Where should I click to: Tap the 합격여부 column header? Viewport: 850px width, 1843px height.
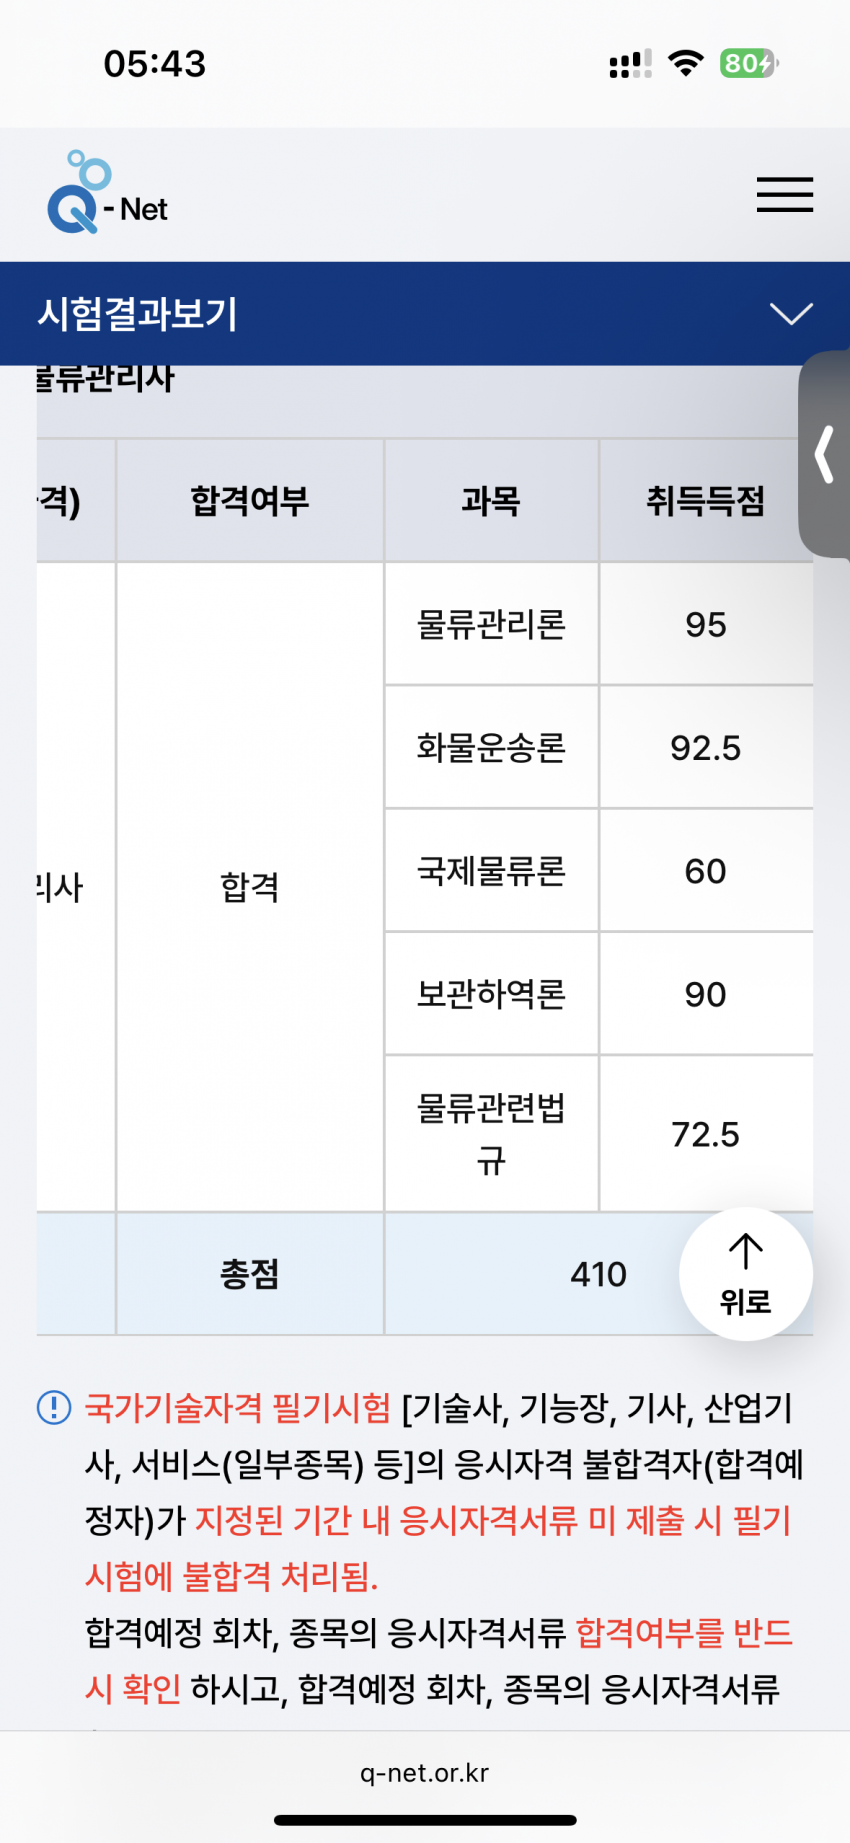pyautogui.click(x=250, y=500)
